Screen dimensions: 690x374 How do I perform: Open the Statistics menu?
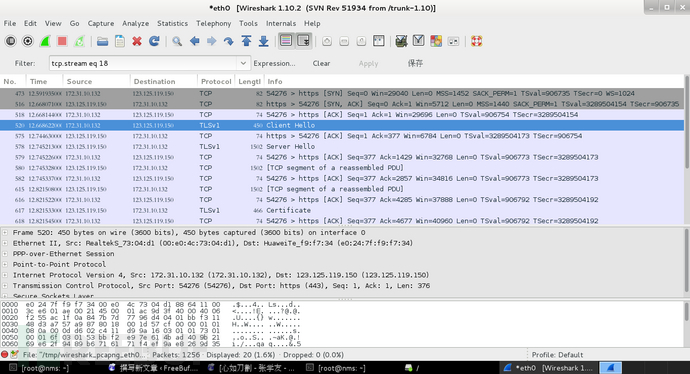tap(172, 23)
